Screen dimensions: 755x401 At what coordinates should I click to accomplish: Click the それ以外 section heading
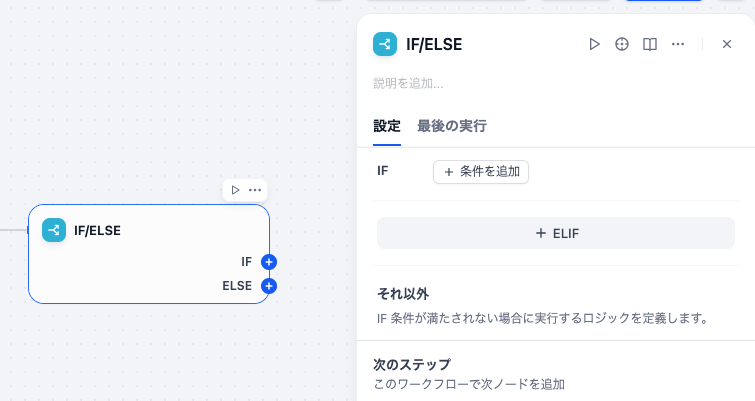click(x=403, y=294)
